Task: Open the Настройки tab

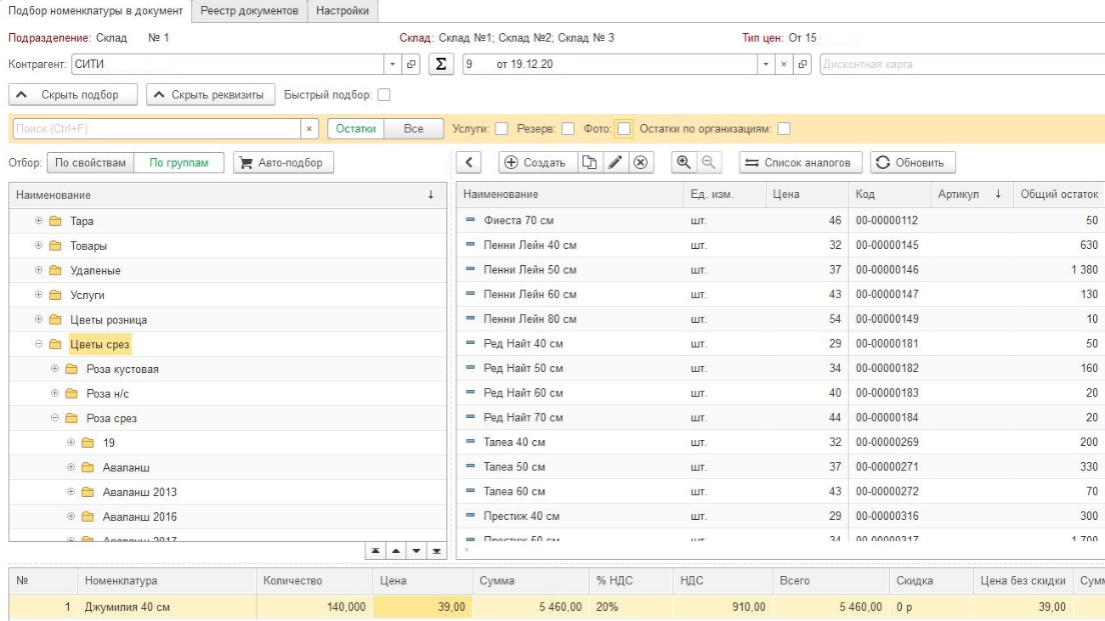Action: tap(342, 11)
